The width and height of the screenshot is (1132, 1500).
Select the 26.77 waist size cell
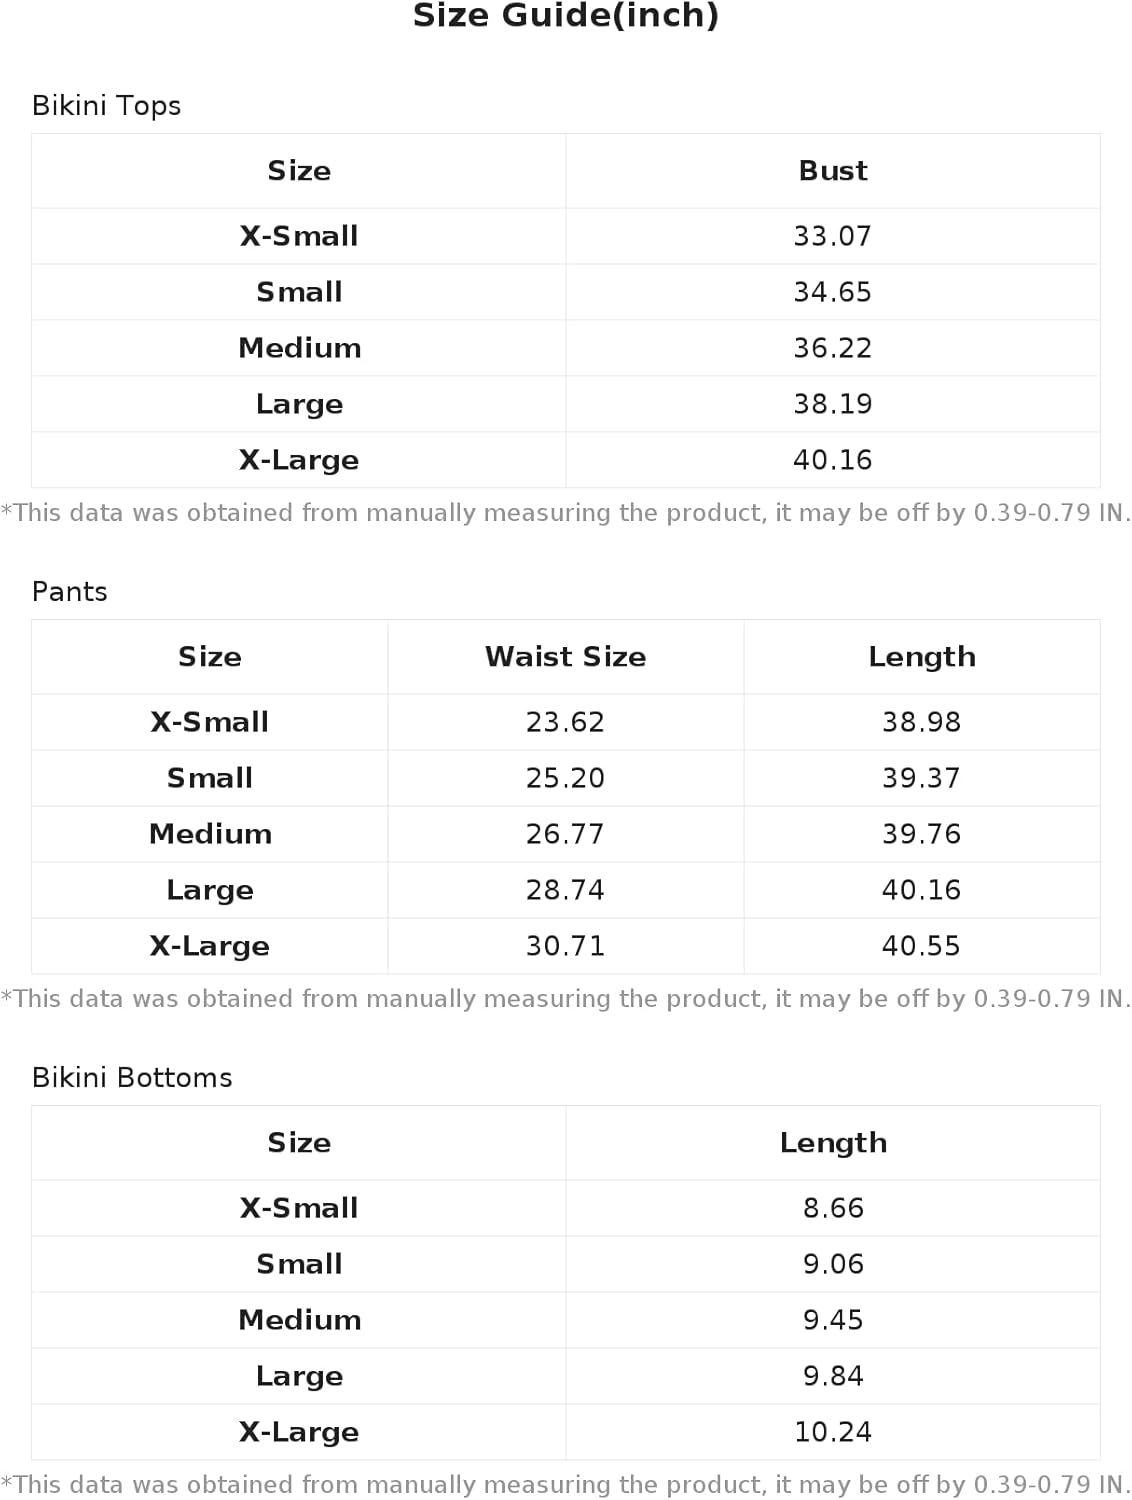[x=565, y=834]
